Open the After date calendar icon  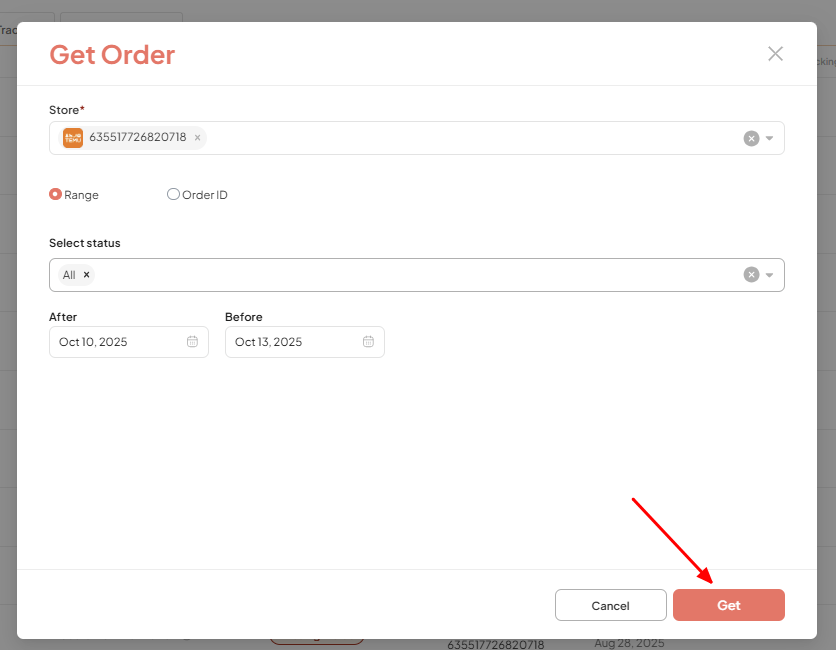[x=192, y=342]
